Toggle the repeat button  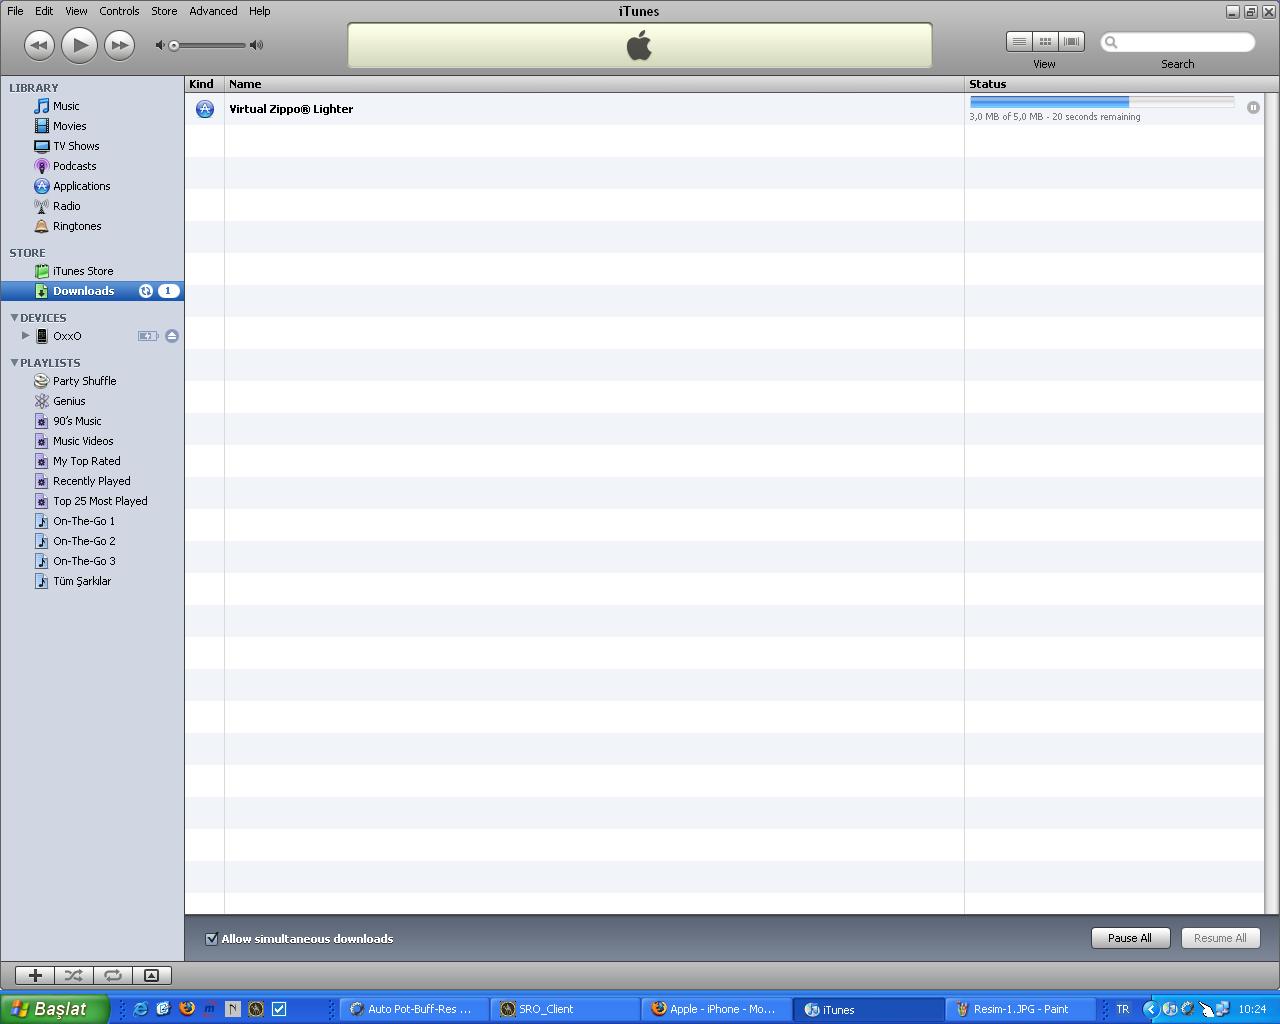point(113,975)
